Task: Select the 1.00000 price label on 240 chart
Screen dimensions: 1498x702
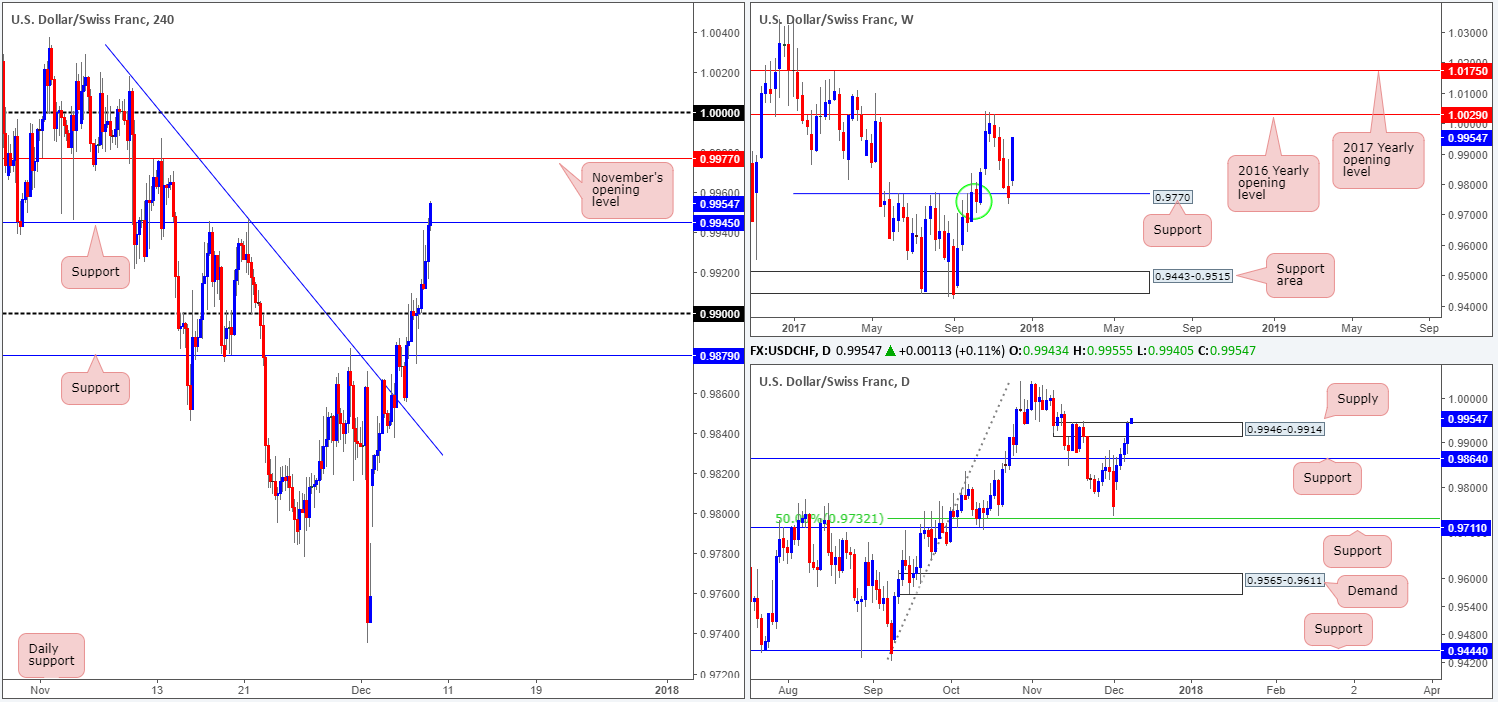Action: (718, 113)
